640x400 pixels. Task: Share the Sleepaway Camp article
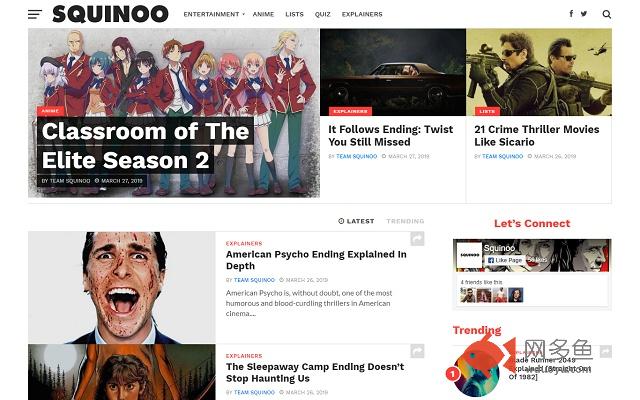pyautogui.click(x=417, y=351)
